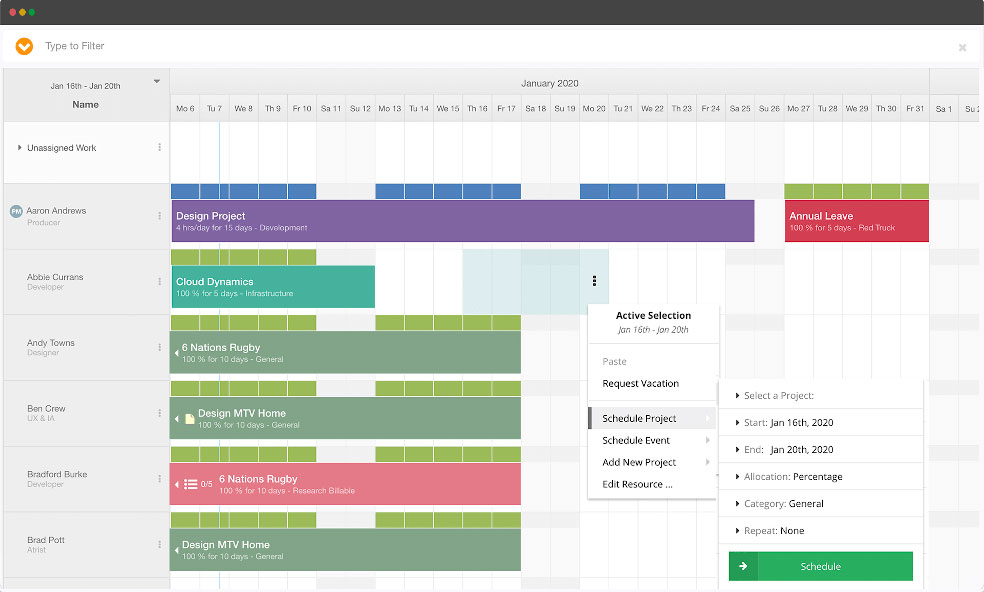Open Bradford Burke row options menu

[x=159, y=479]
